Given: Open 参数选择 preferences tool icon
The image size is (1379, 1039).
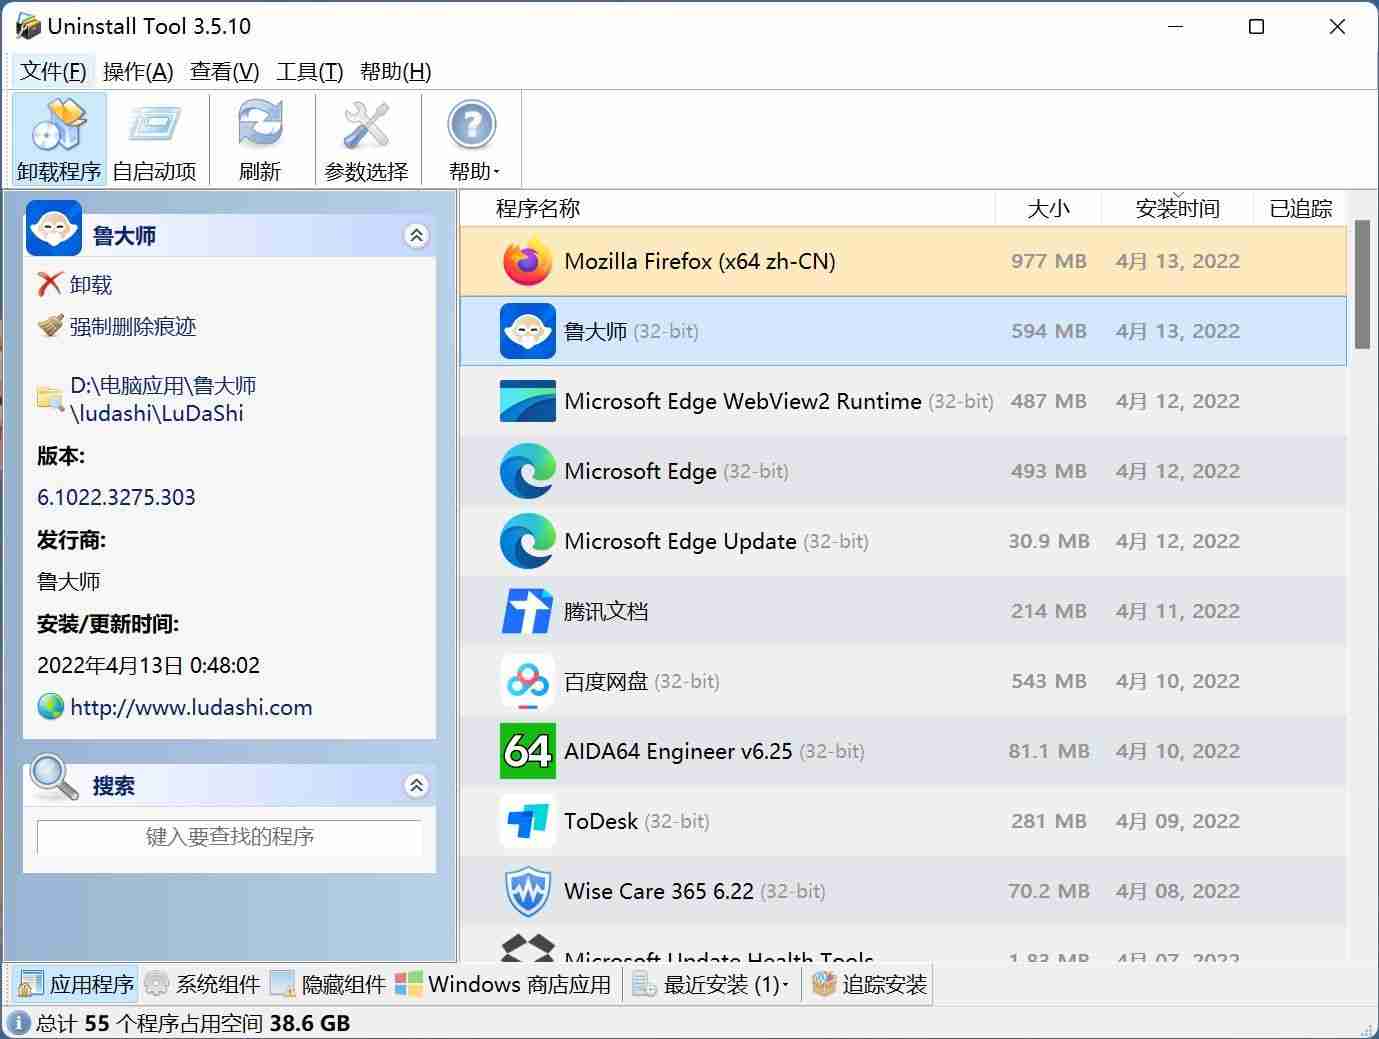Looking at the screenshot, I should click(366, 124).
